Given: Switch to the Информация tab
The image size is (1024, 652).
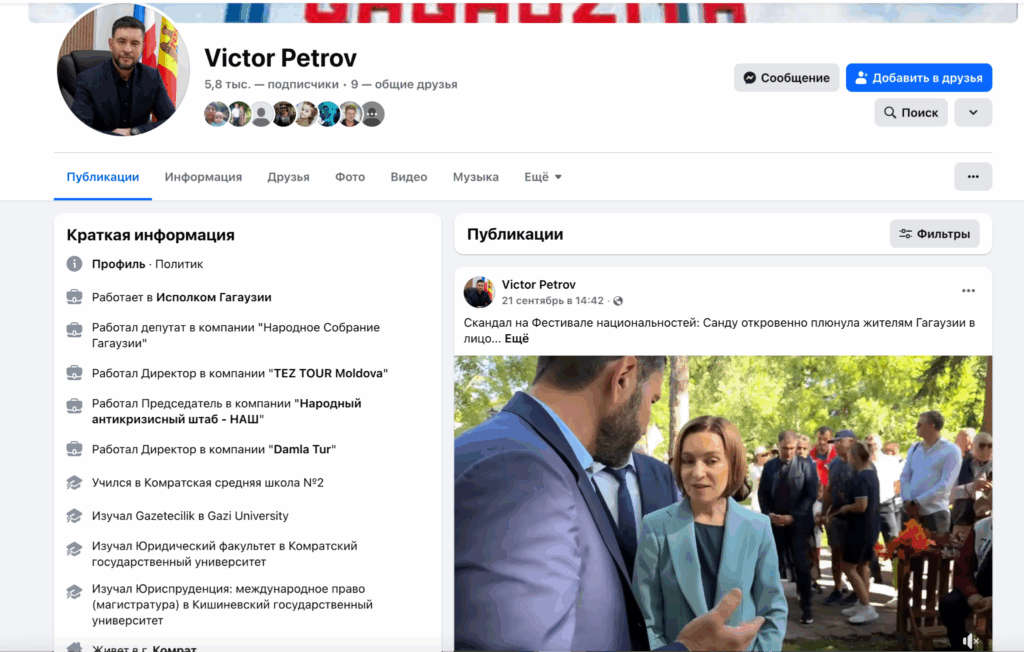Looking at the screenshot, I should pyautogui.click(x=203, y=177).
